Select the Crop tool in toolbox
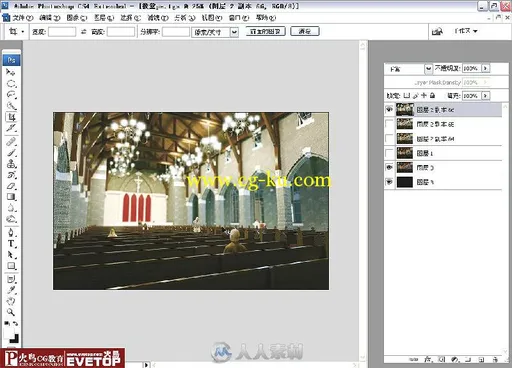 pyautogui.click(x=11, y=117)
